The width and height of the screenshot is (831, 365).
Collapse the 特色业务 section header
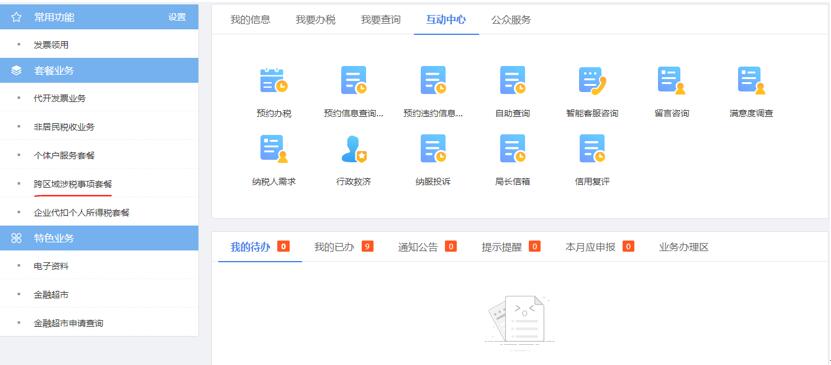pyautogui.click(x=99, y=238)
